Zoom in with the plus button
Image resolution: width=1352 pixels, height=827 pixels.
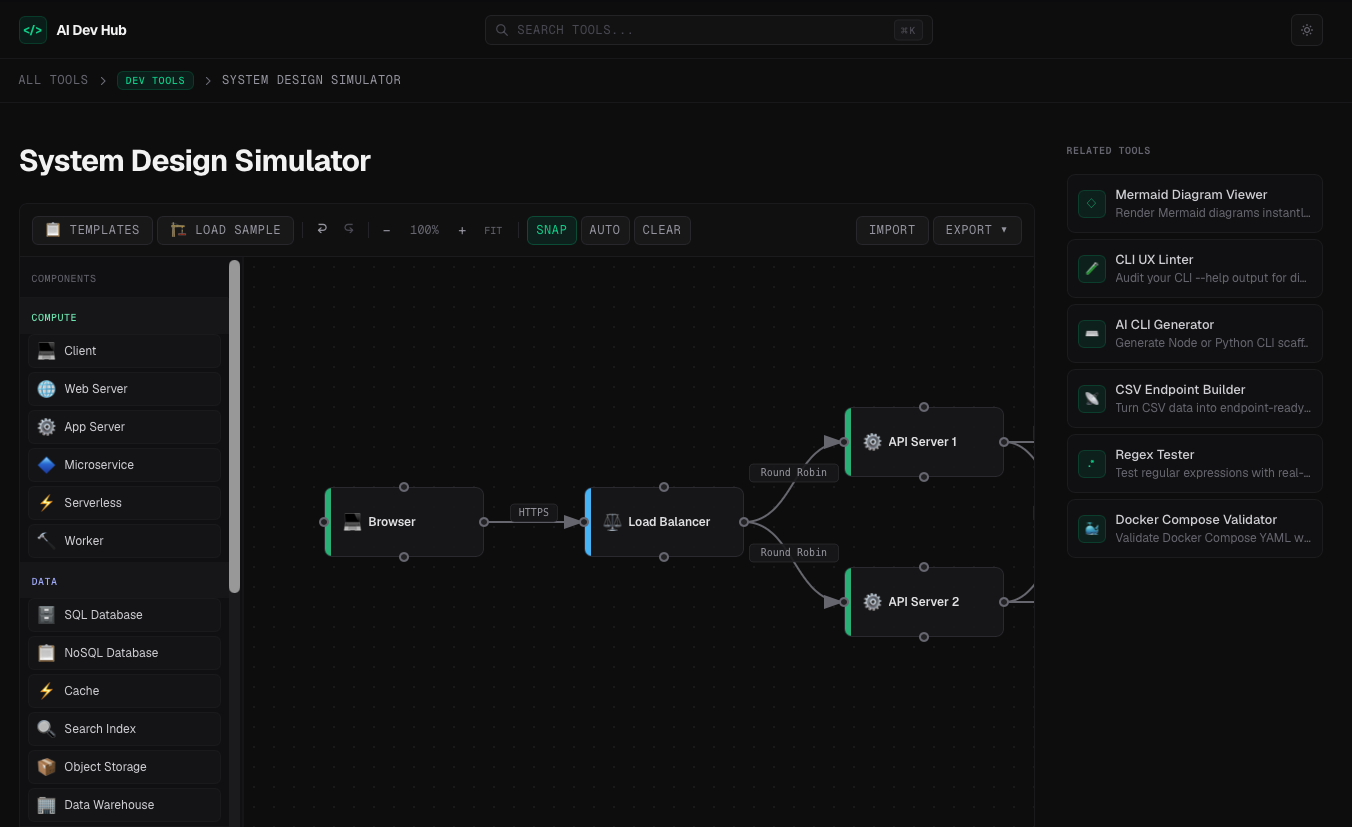click(462, 230)
